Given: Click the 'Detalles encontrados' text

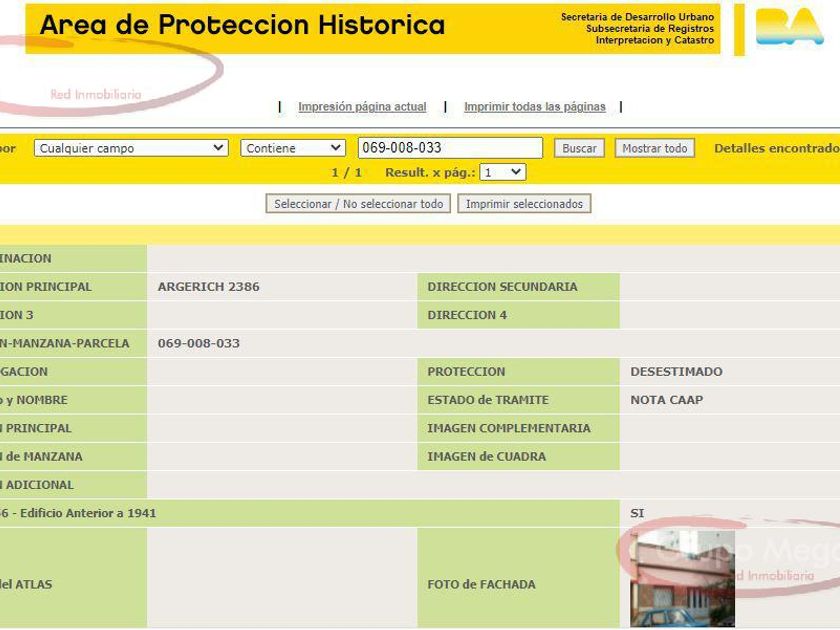Looking at the screenshot, I should coord(777,148).
